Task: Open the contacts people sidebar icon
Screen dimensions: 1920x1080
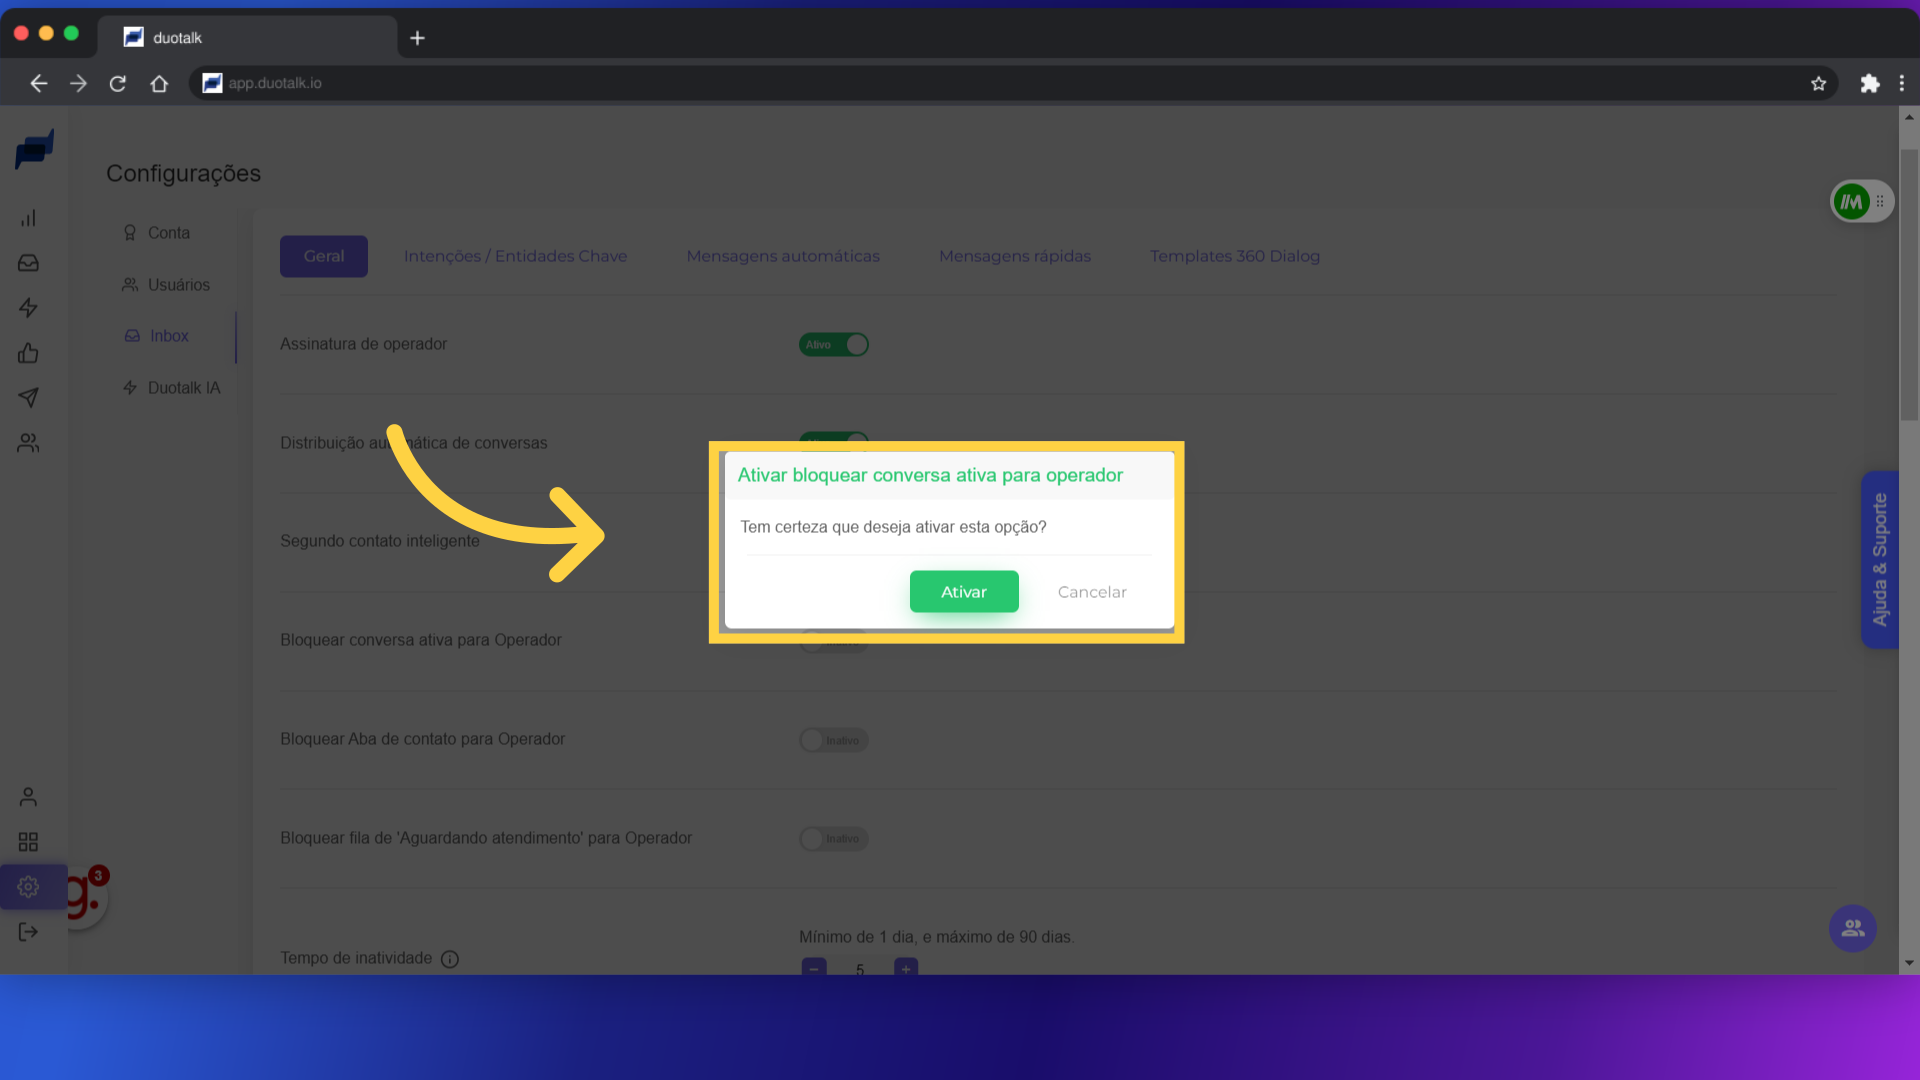Action: 28,443
